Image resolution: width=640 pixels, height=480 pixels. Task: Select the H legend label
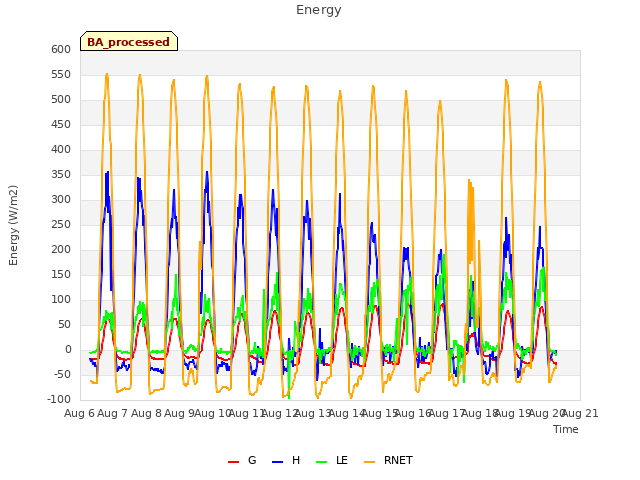pos(296,460)
